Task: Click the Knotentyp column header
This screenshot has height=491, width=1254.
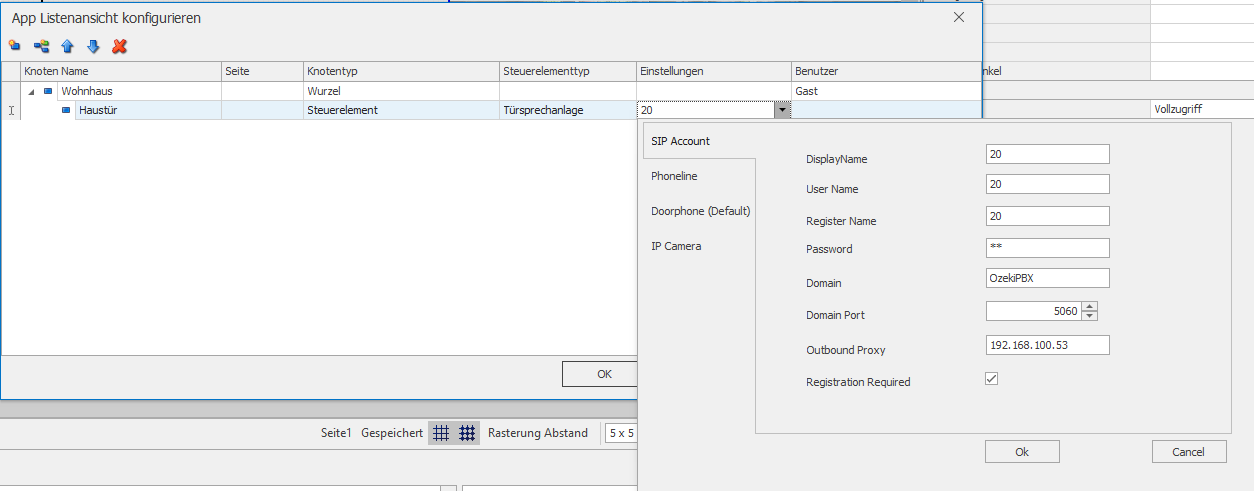Action: [401, 71]
